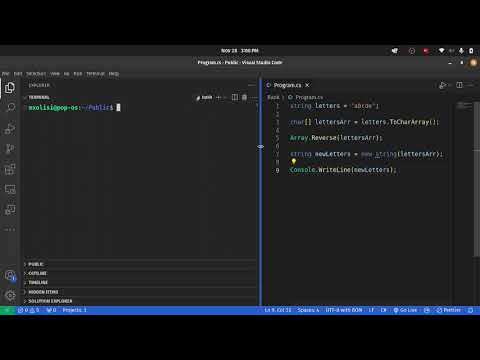Viewport: 480px width, 360px height.
Task: Kill terminal with the trash icon
Action: click(244, 97)
